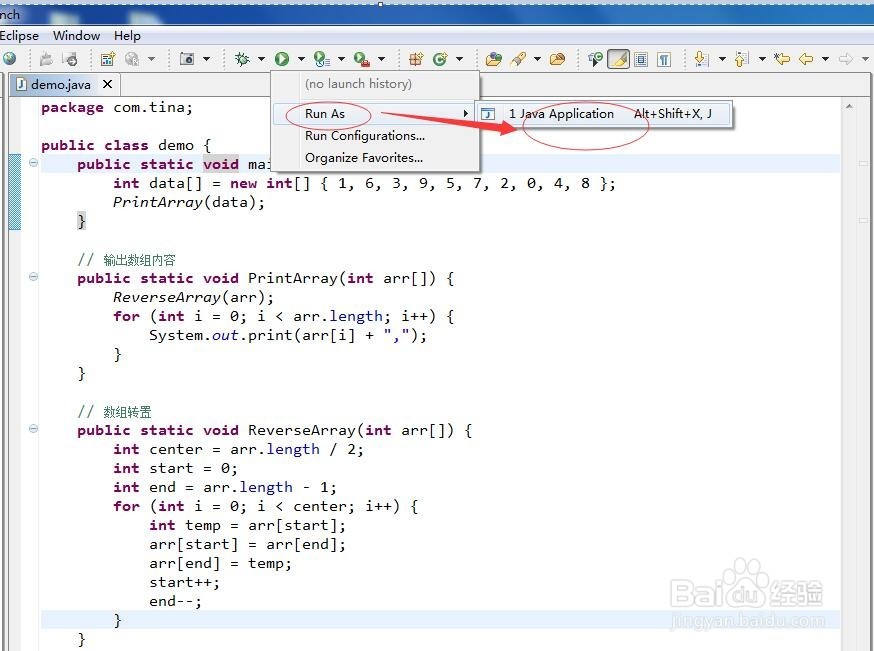The width and height of the screenshot is (874, 651).
Task: Click the Run with coverage icon
Action: click(322, 59)
